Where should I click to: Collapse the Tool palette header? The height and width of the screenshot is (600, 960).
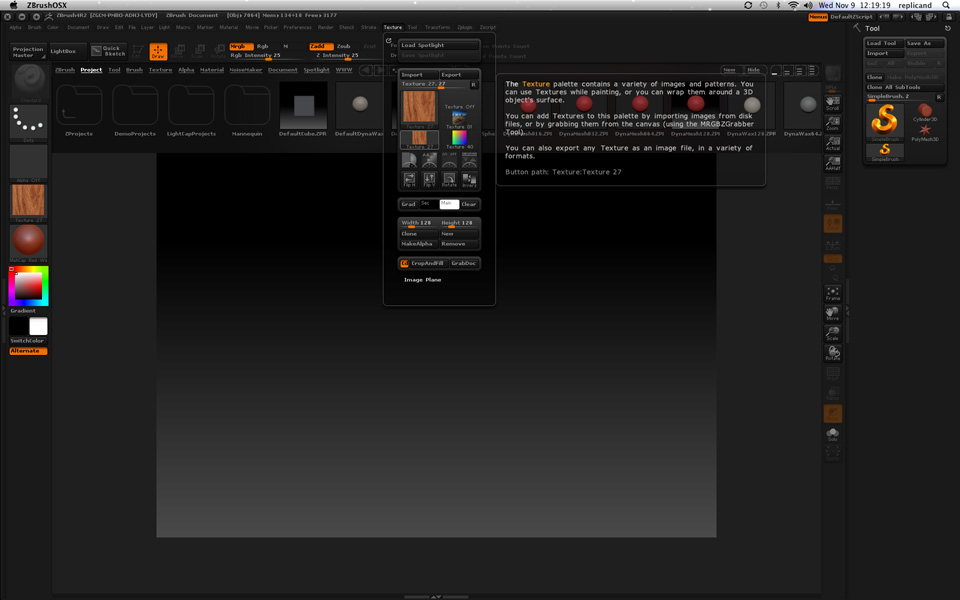point(872,28)
